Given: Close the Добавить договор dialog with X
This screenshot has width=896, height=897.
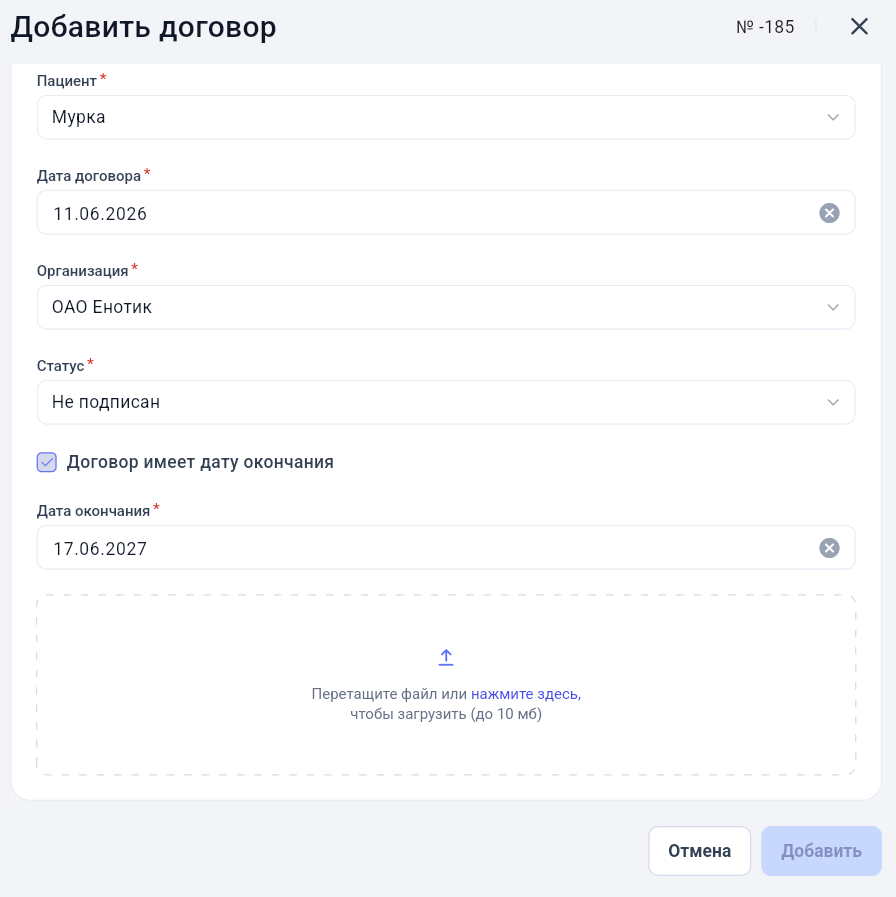Looking at the screenshot, I should (859, 26).
